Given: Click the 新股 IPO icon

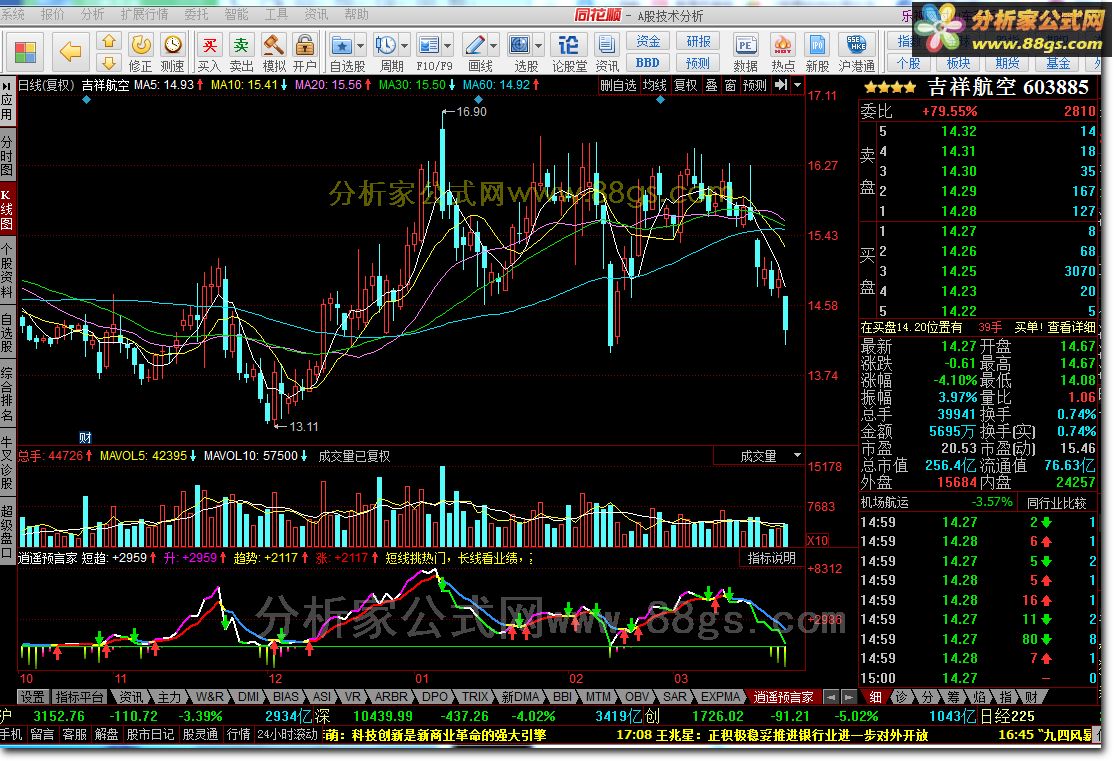Looking at the screenshot, I should pyautogui.click(x=817, y=45).
